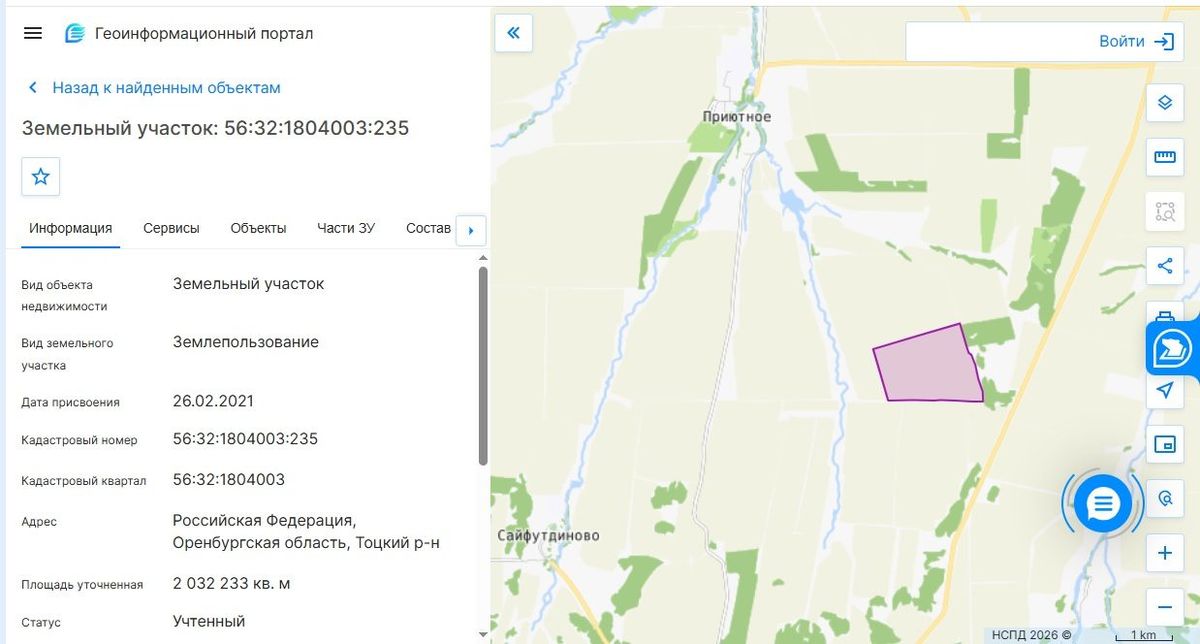Select cadastral quarter value 56:32:1804003
The image size is (1200, 644).
pos(229,480)
